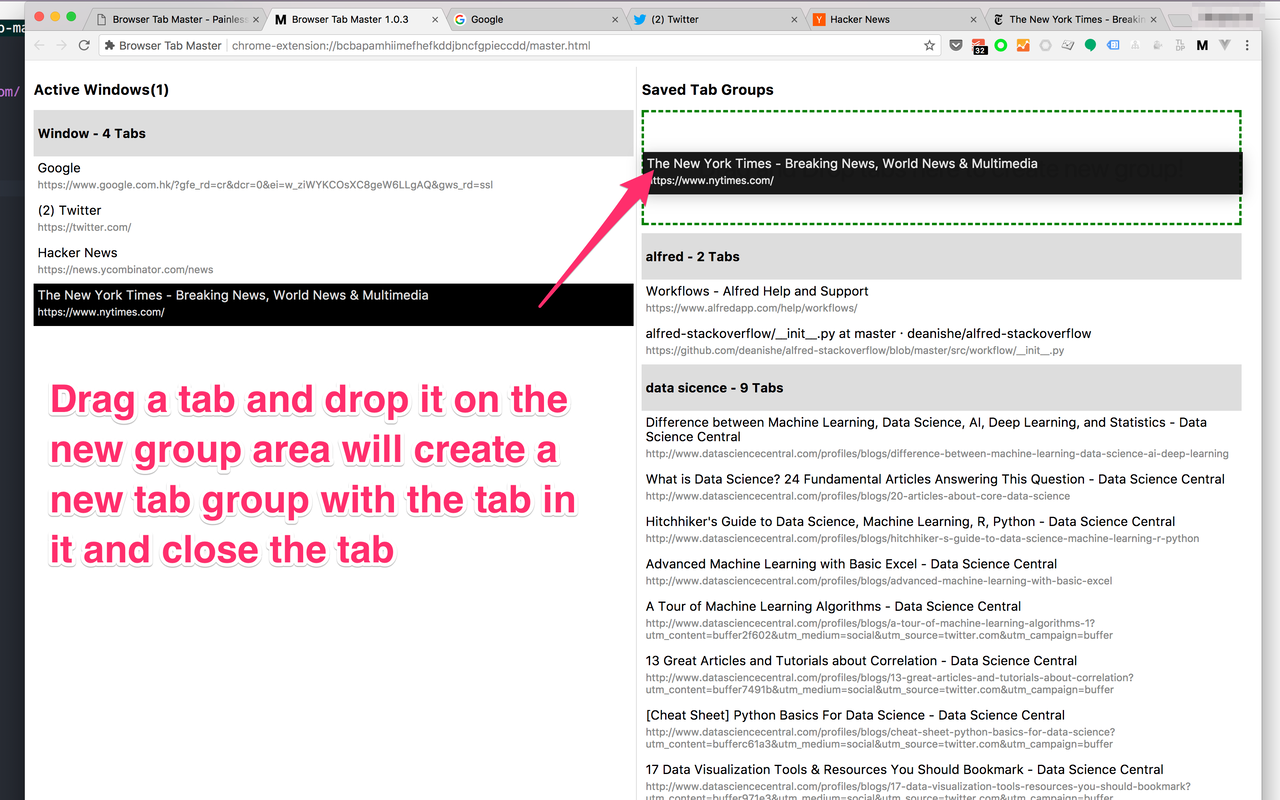The image size is (1280, 800).
Task: Select the Hacker News entry in the window list
Action: click(x=333, y=261)
